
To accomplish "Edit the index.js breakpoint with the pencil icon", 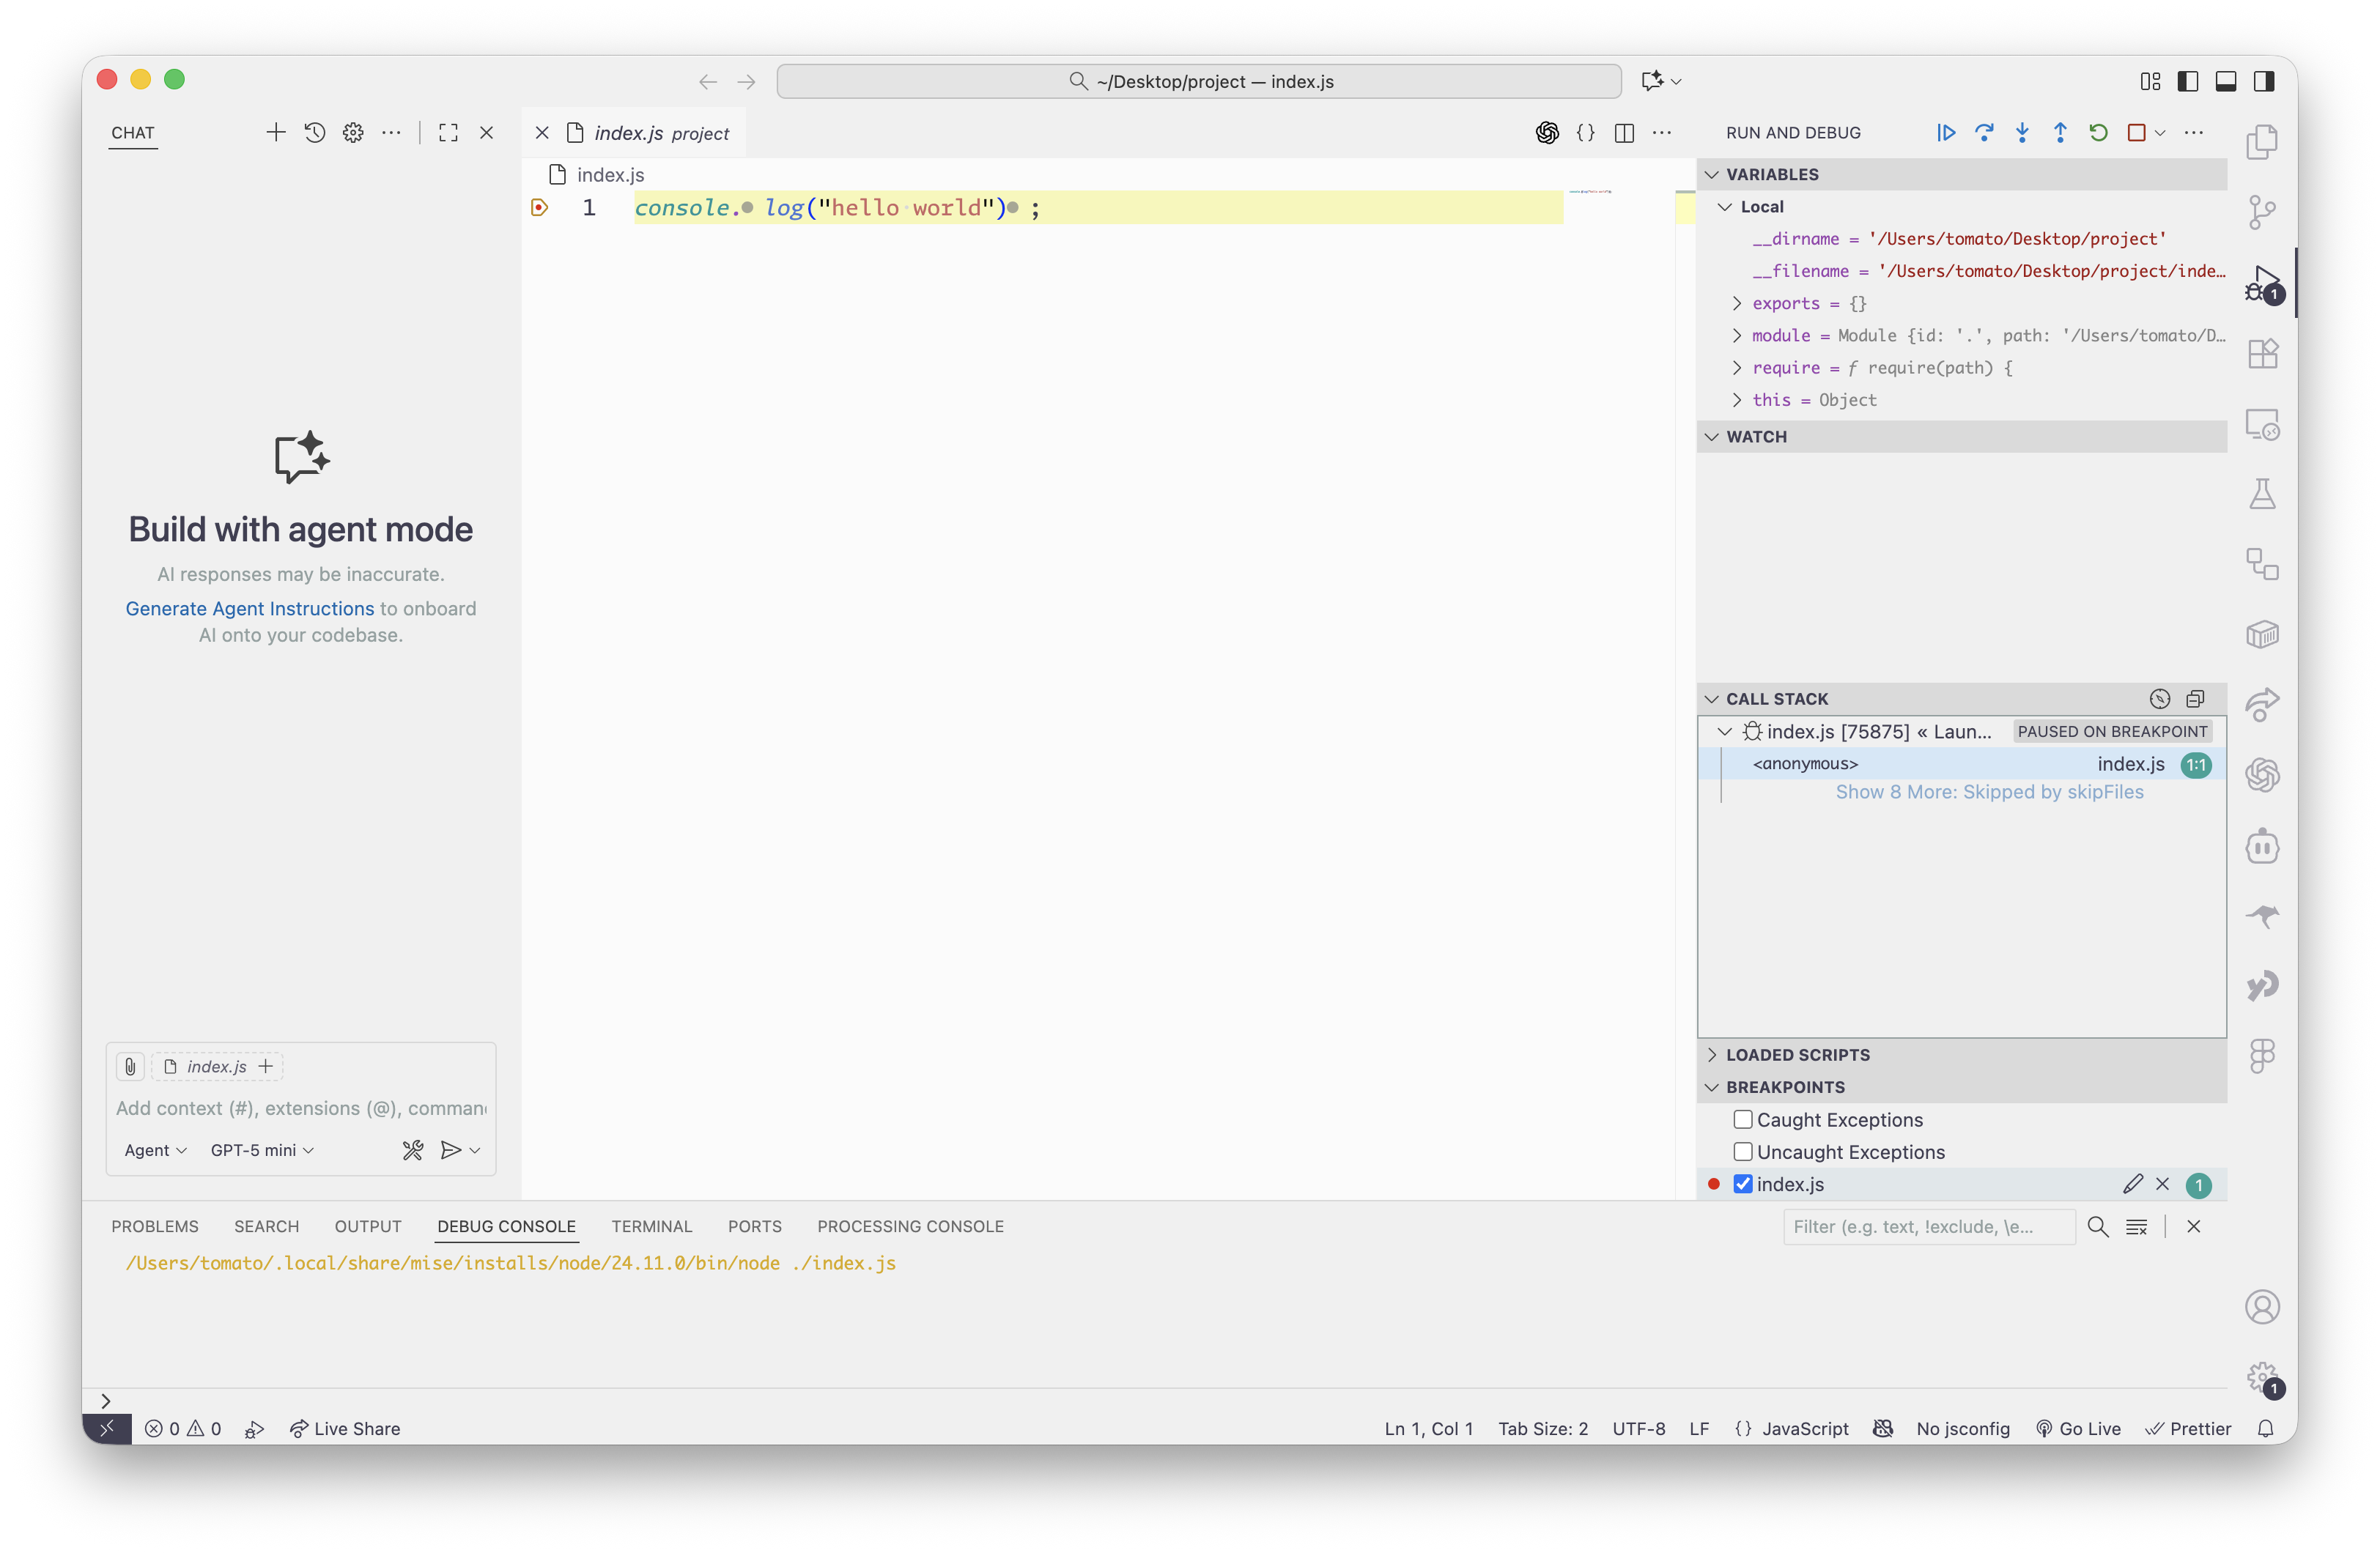I will coord(2133,1184).
